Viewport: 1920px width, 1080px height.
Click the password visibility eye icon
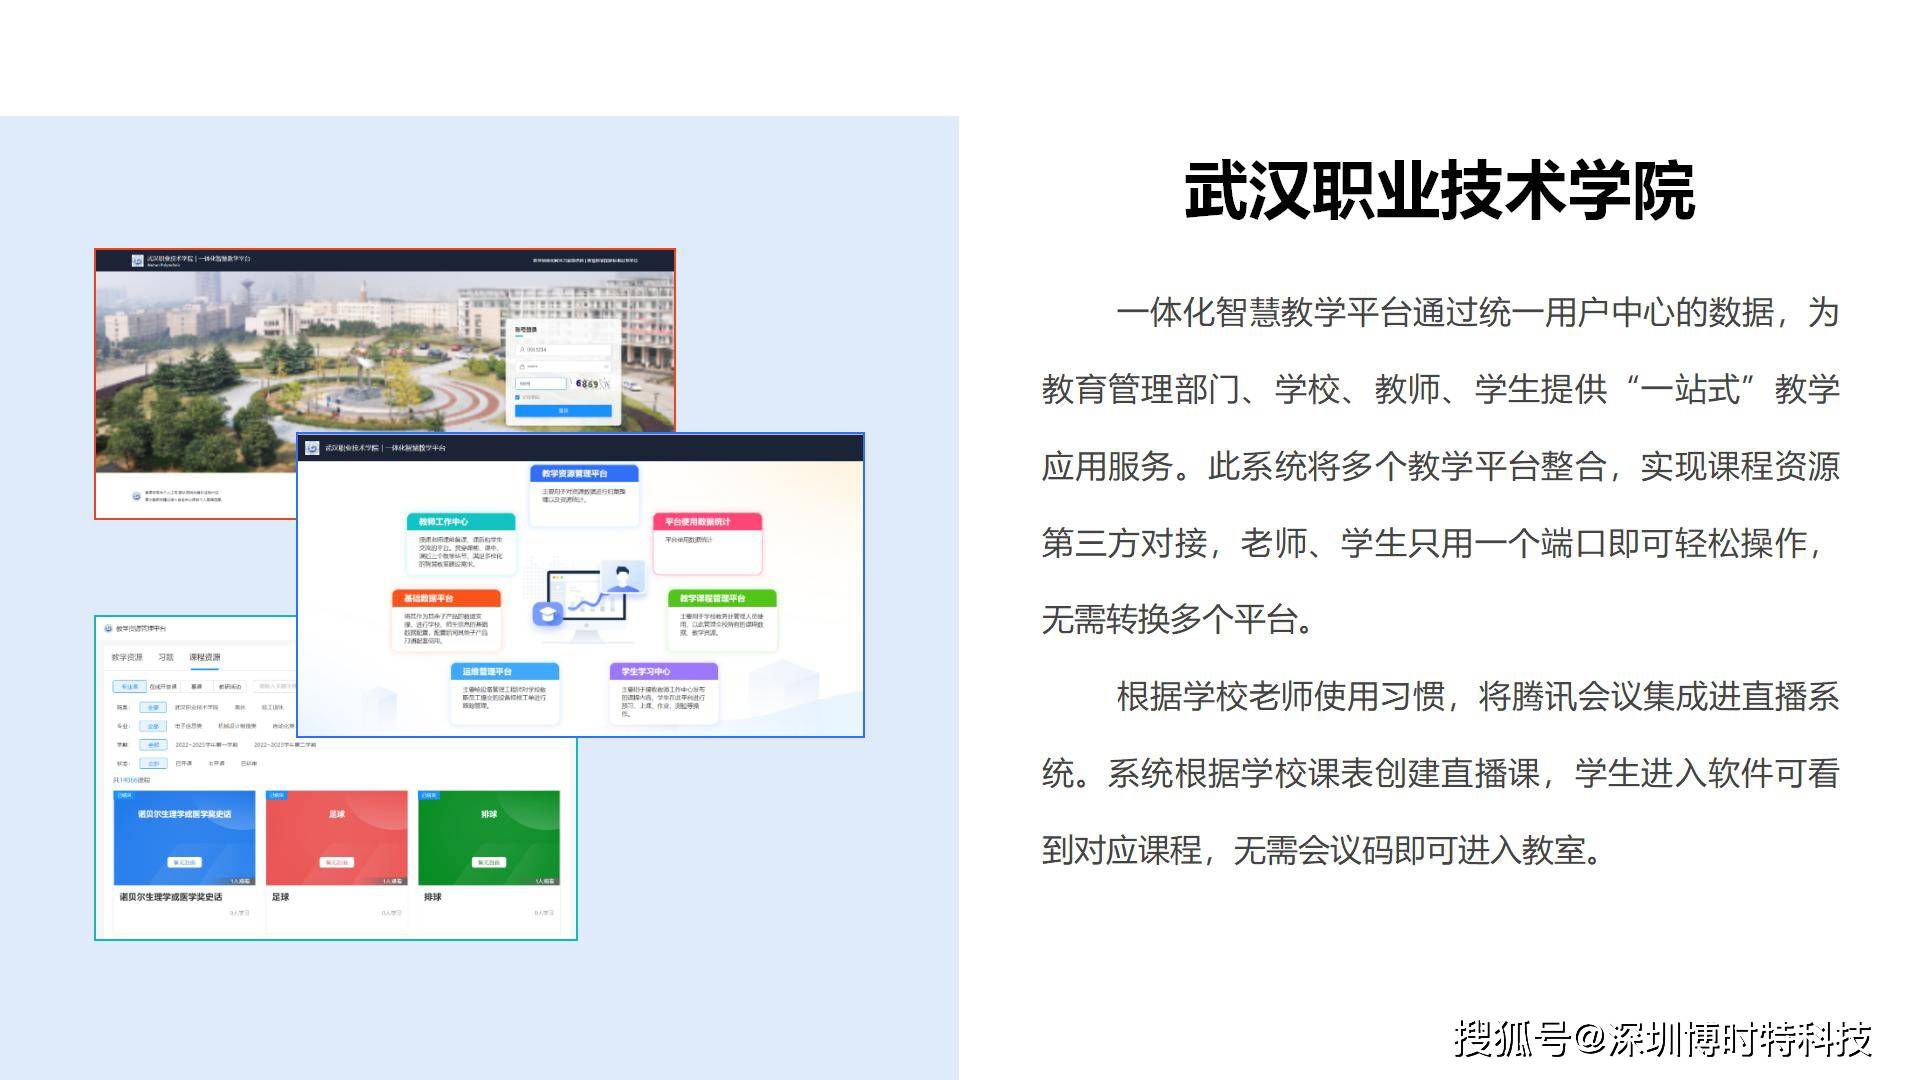click(606, 367)
